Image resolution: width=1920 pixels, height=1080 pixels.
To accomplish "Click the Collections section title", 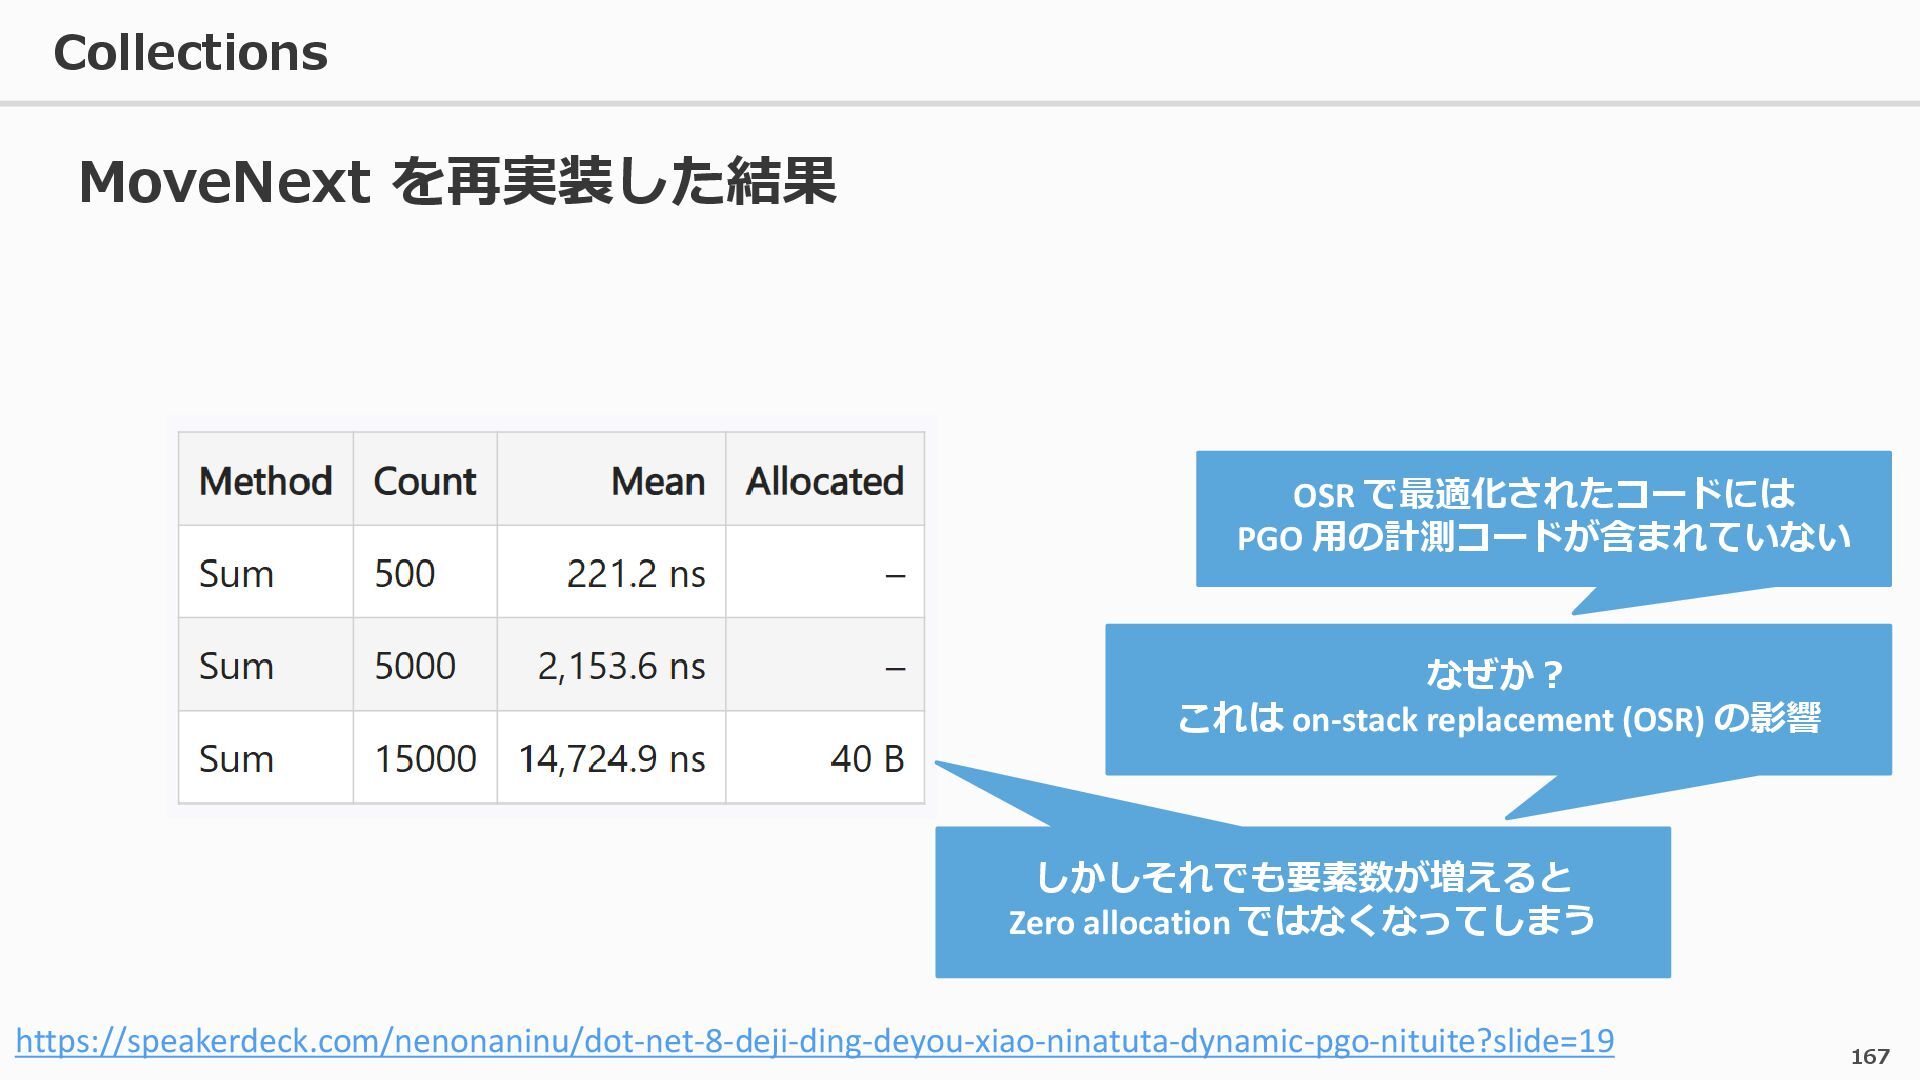I will [190, 52].
